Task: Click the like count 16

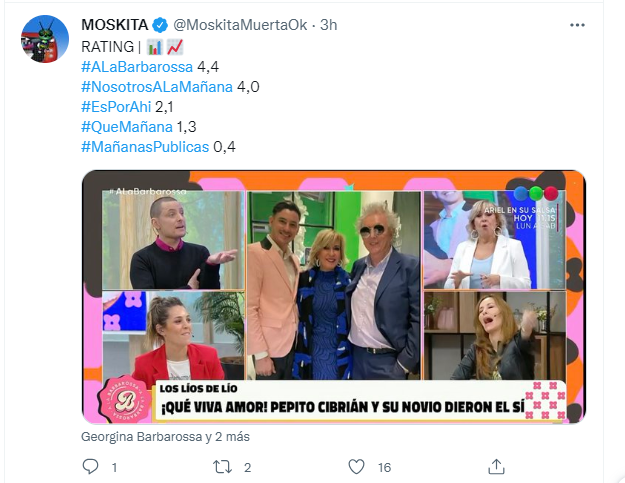Action: [x=384, y=467]
